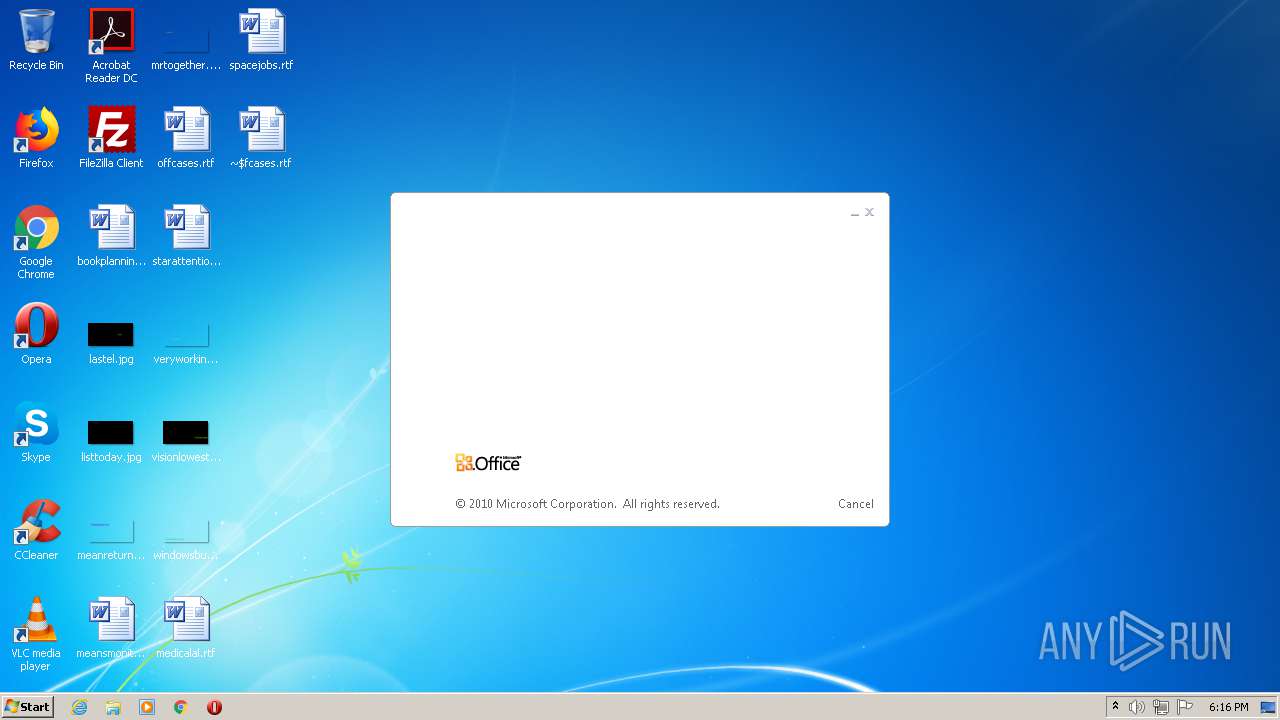Image resolution: width=1280 pixels, height=720 pixels.
Task: Open the volume speaker tray icon
Action: (1137, 707)
